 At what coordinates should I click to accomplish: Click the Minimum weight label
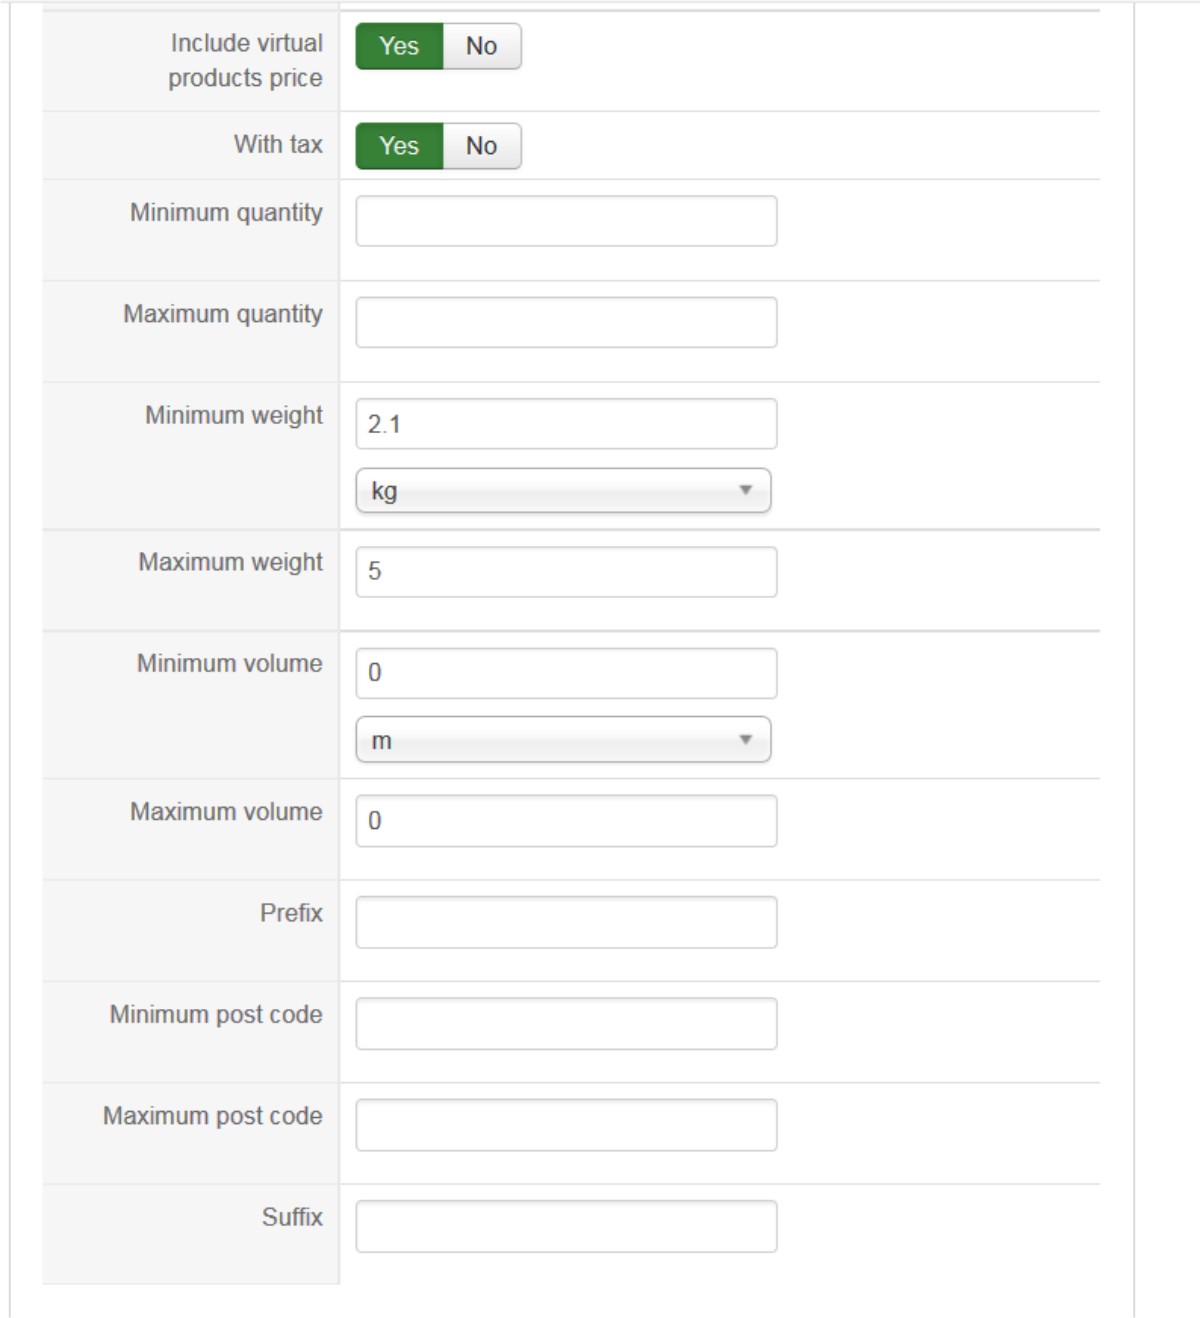[x=234, y=415]
